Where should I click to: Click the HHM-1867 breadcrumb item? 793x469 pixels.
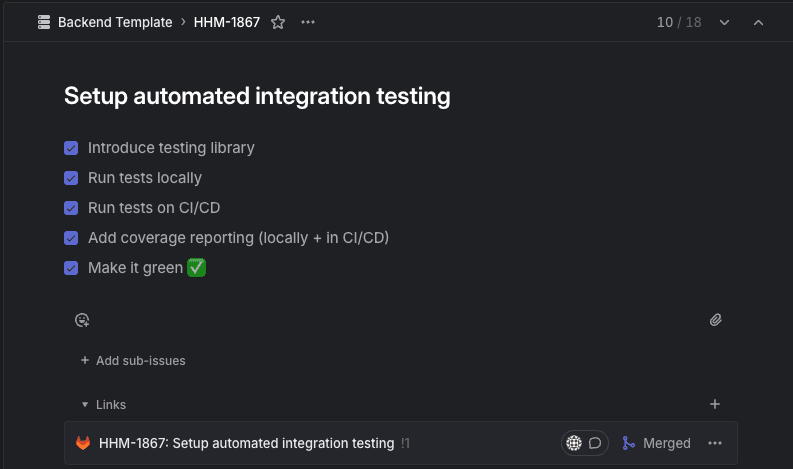coord(227,22)
